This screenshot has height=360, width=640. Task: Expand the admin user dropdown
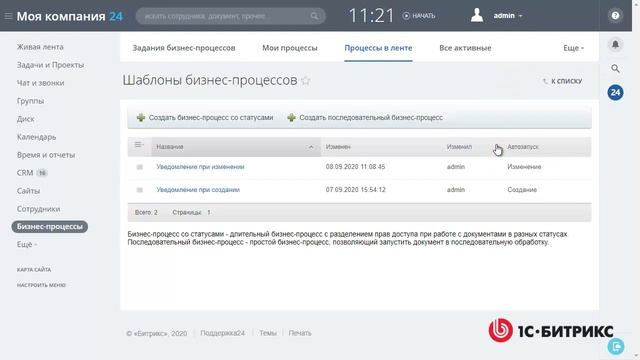508,16
